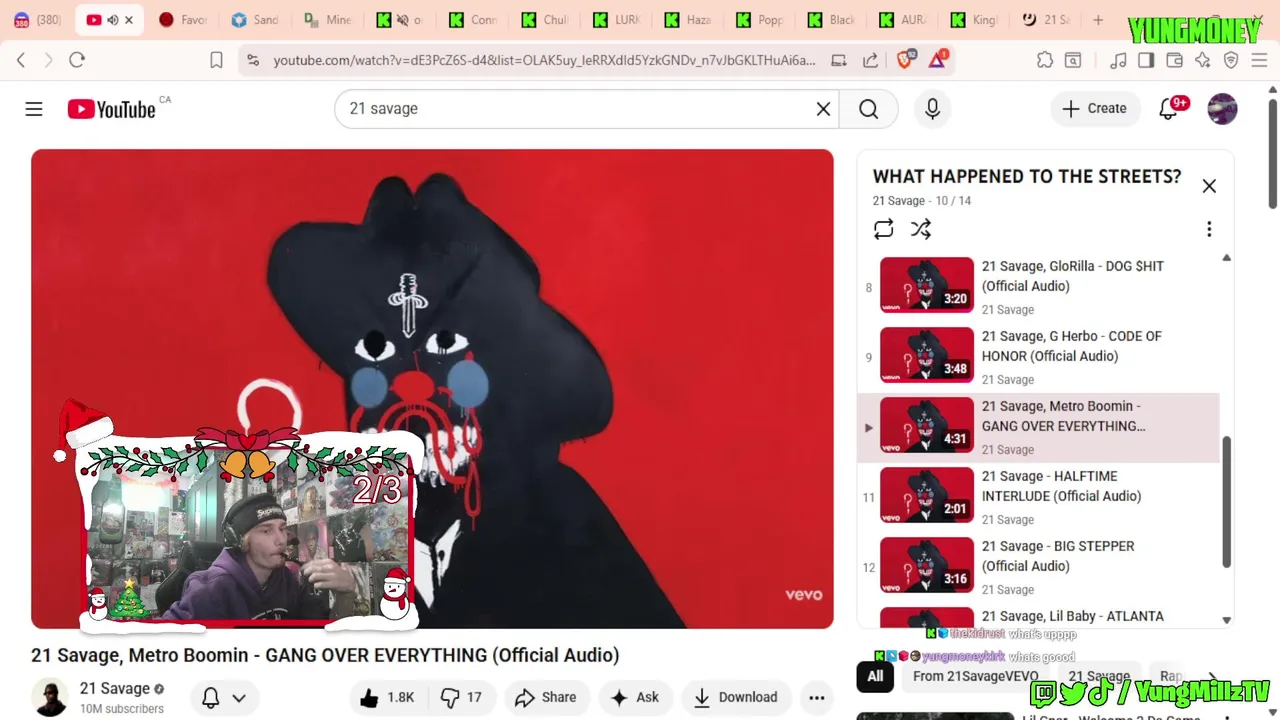Switch to the Favor browser tab
The image size is (1280, 720).
click(183, 20)
